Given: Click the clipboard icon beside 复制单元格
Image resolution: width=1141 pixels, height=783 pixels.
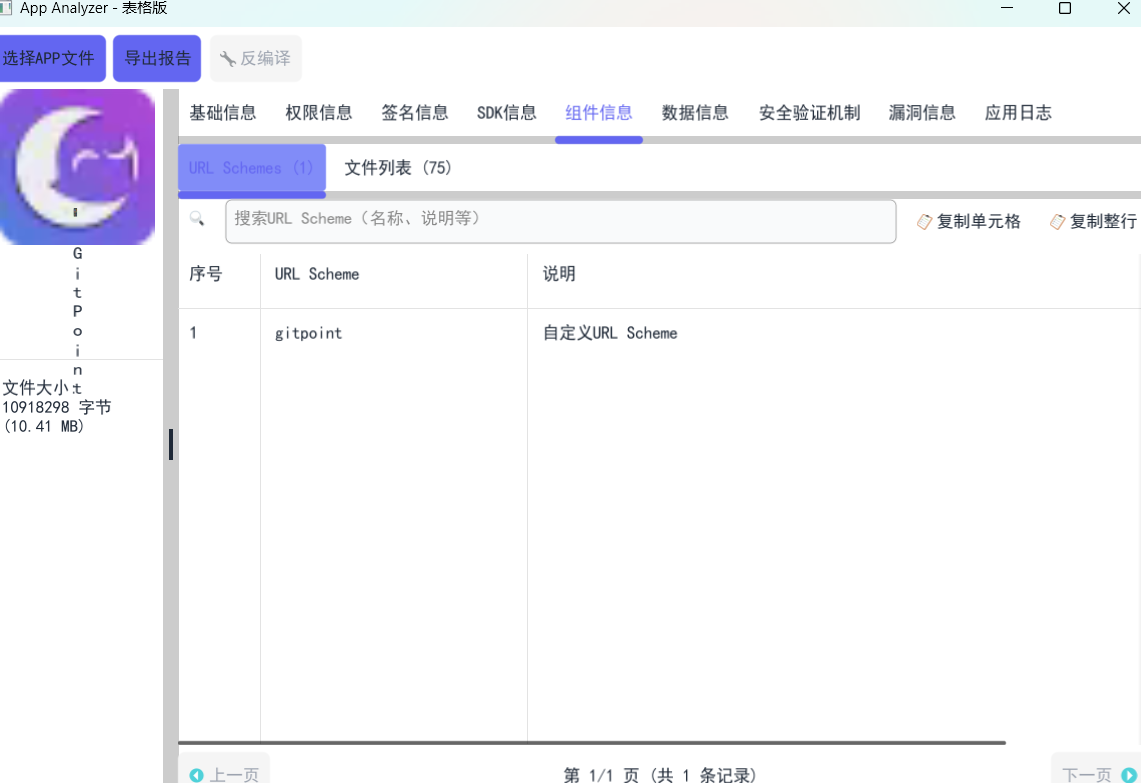Looking at the screenshot, I should pos(923,221).
